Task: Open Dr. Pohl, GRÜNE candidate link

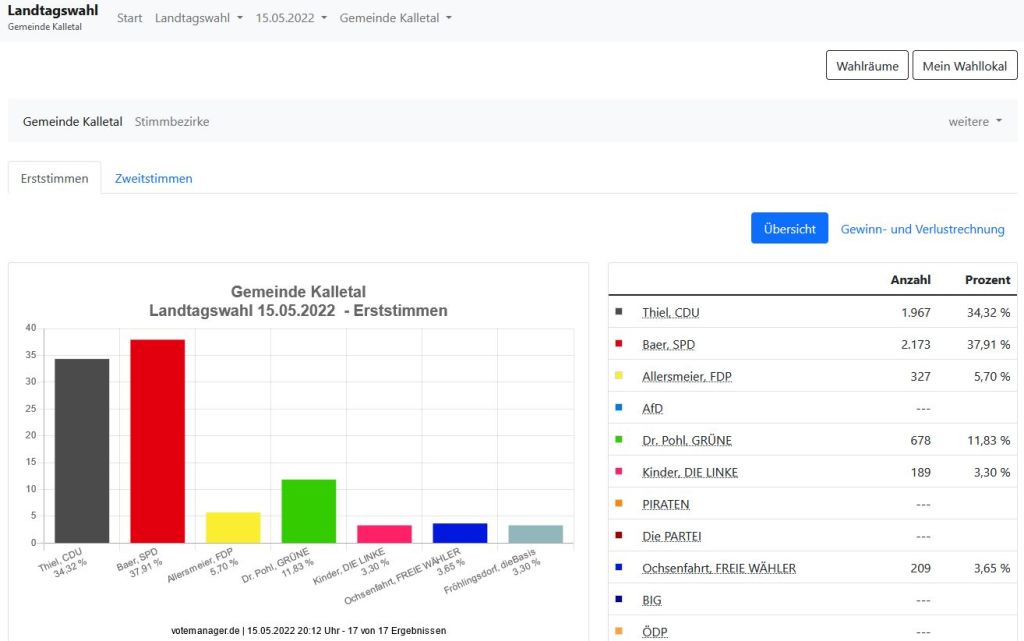Action: coord(687,441)
